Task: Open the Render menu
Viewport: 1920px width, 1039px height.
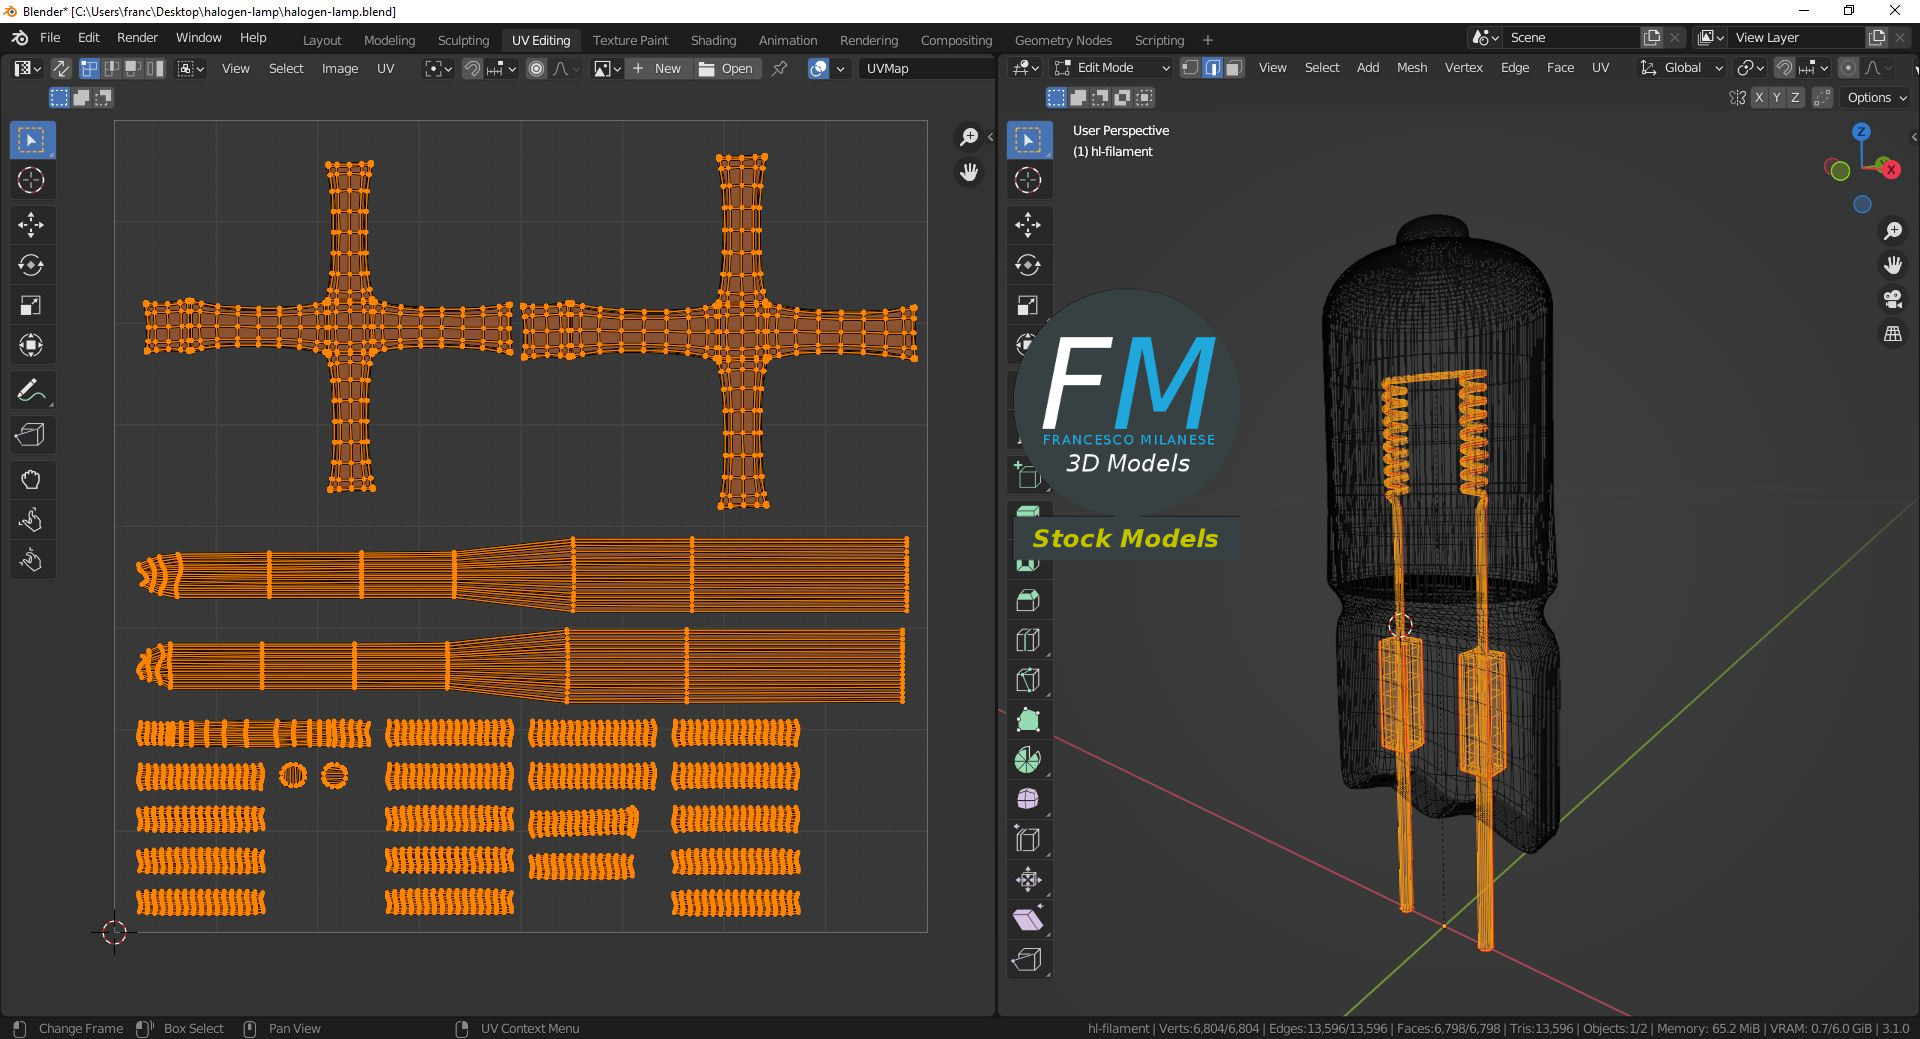Action: tap(137, 37)
